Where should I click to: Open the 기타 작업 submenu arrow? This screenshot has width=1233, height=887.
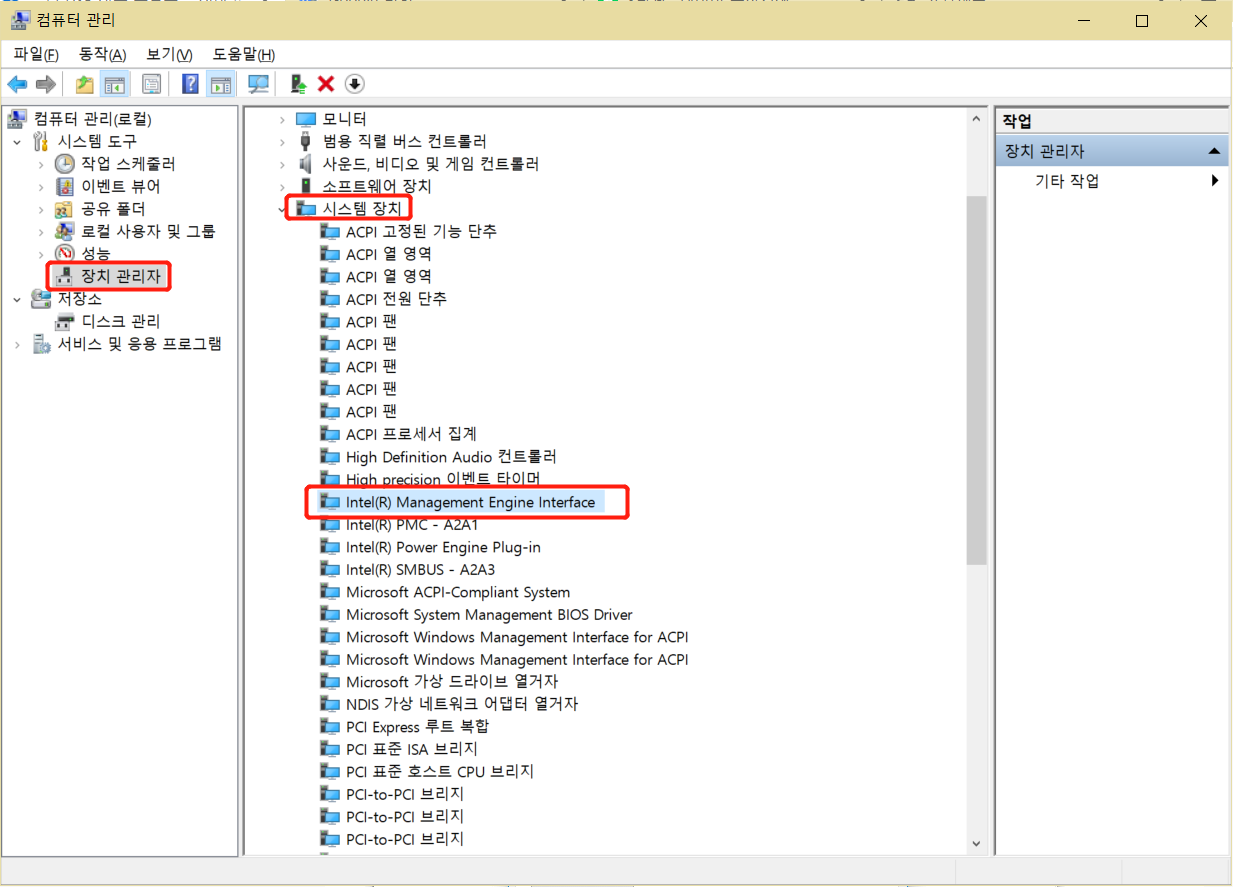[1215, 181]
